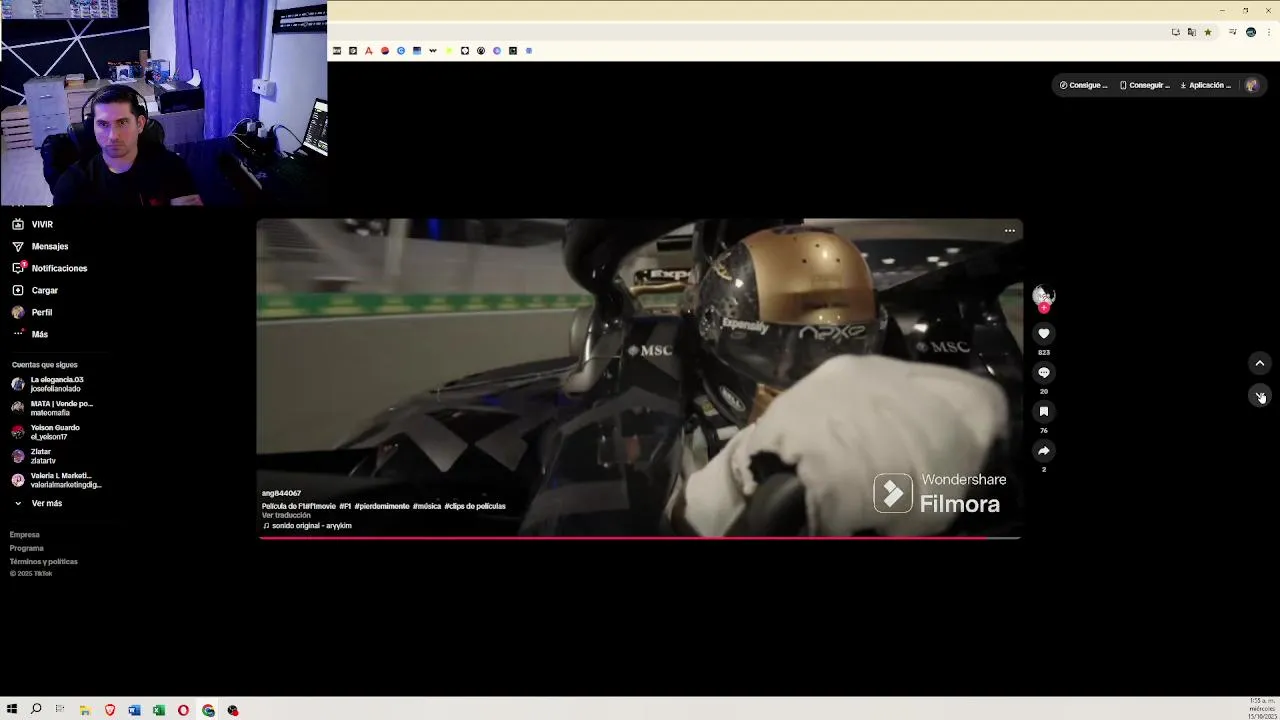Open Brave browser from the taskbar

[x=110, y=711]
